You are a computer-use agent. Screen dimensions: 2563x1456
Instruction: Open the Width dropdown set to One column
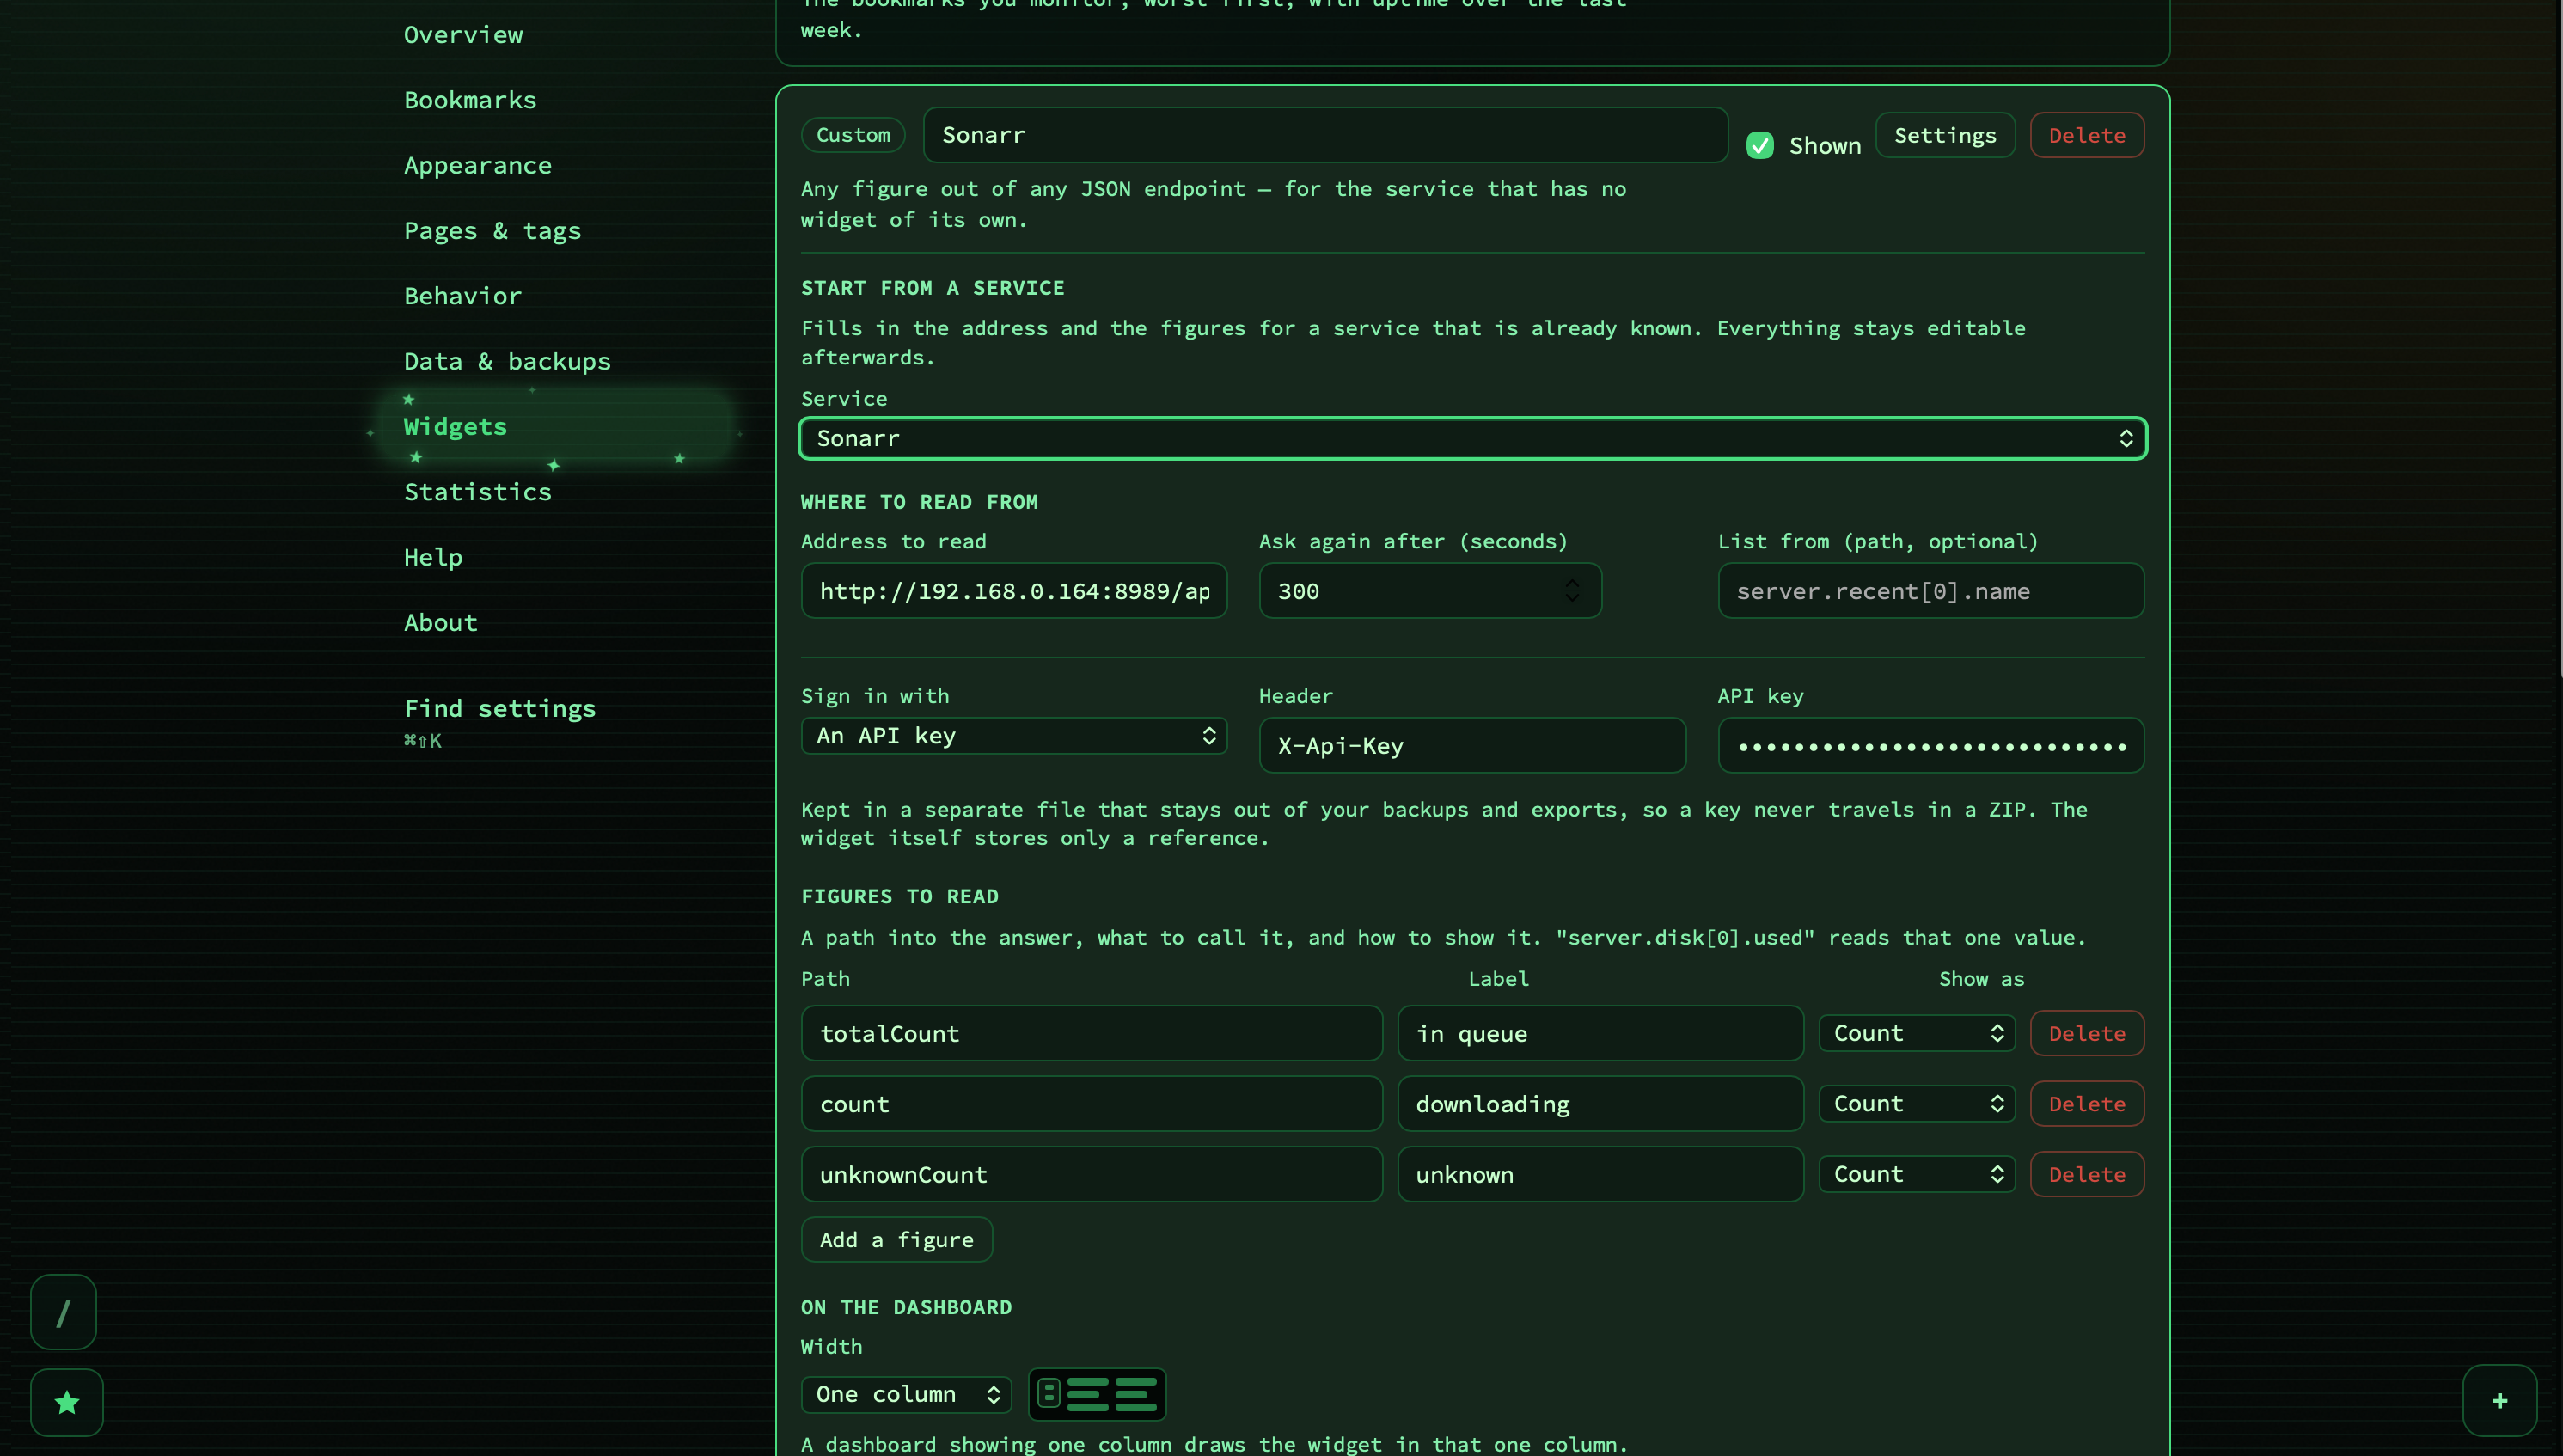906,1394
